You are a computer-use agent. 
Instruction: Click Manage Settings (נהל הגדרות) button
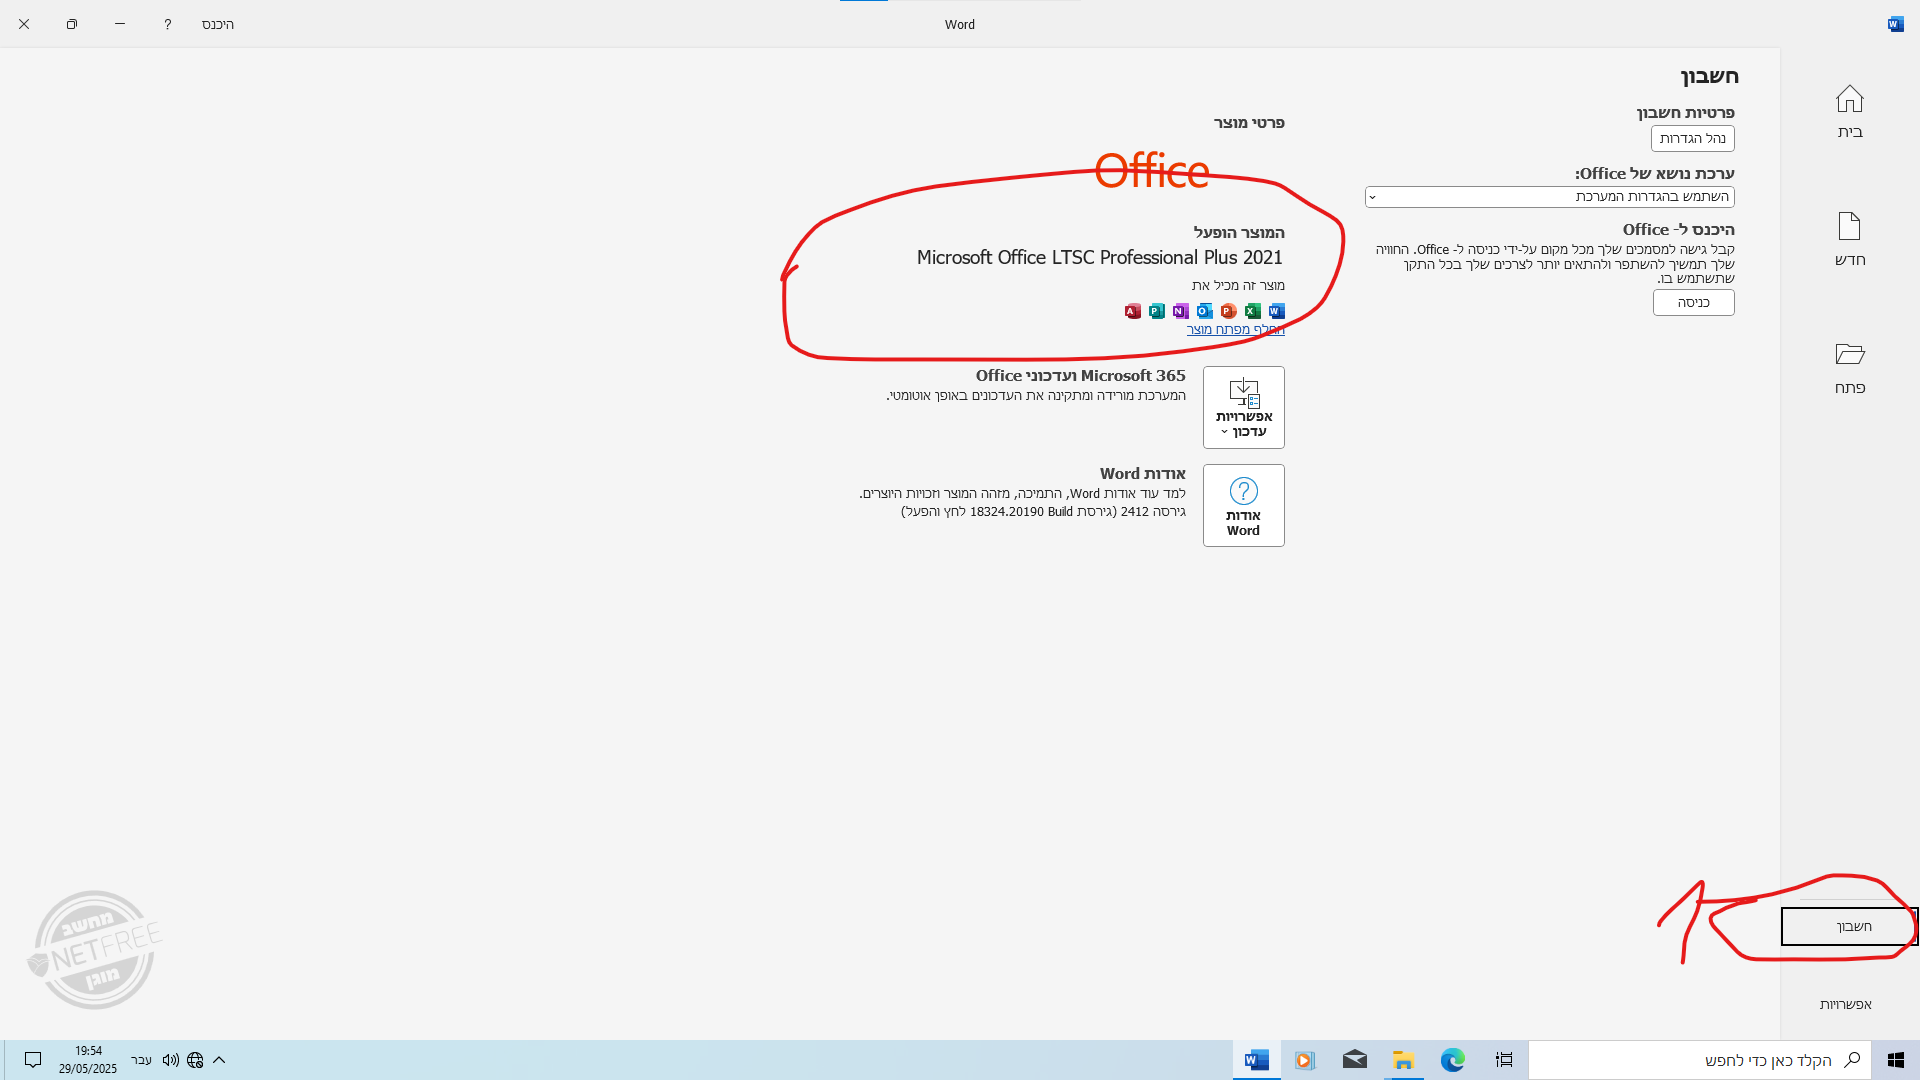1692,138
